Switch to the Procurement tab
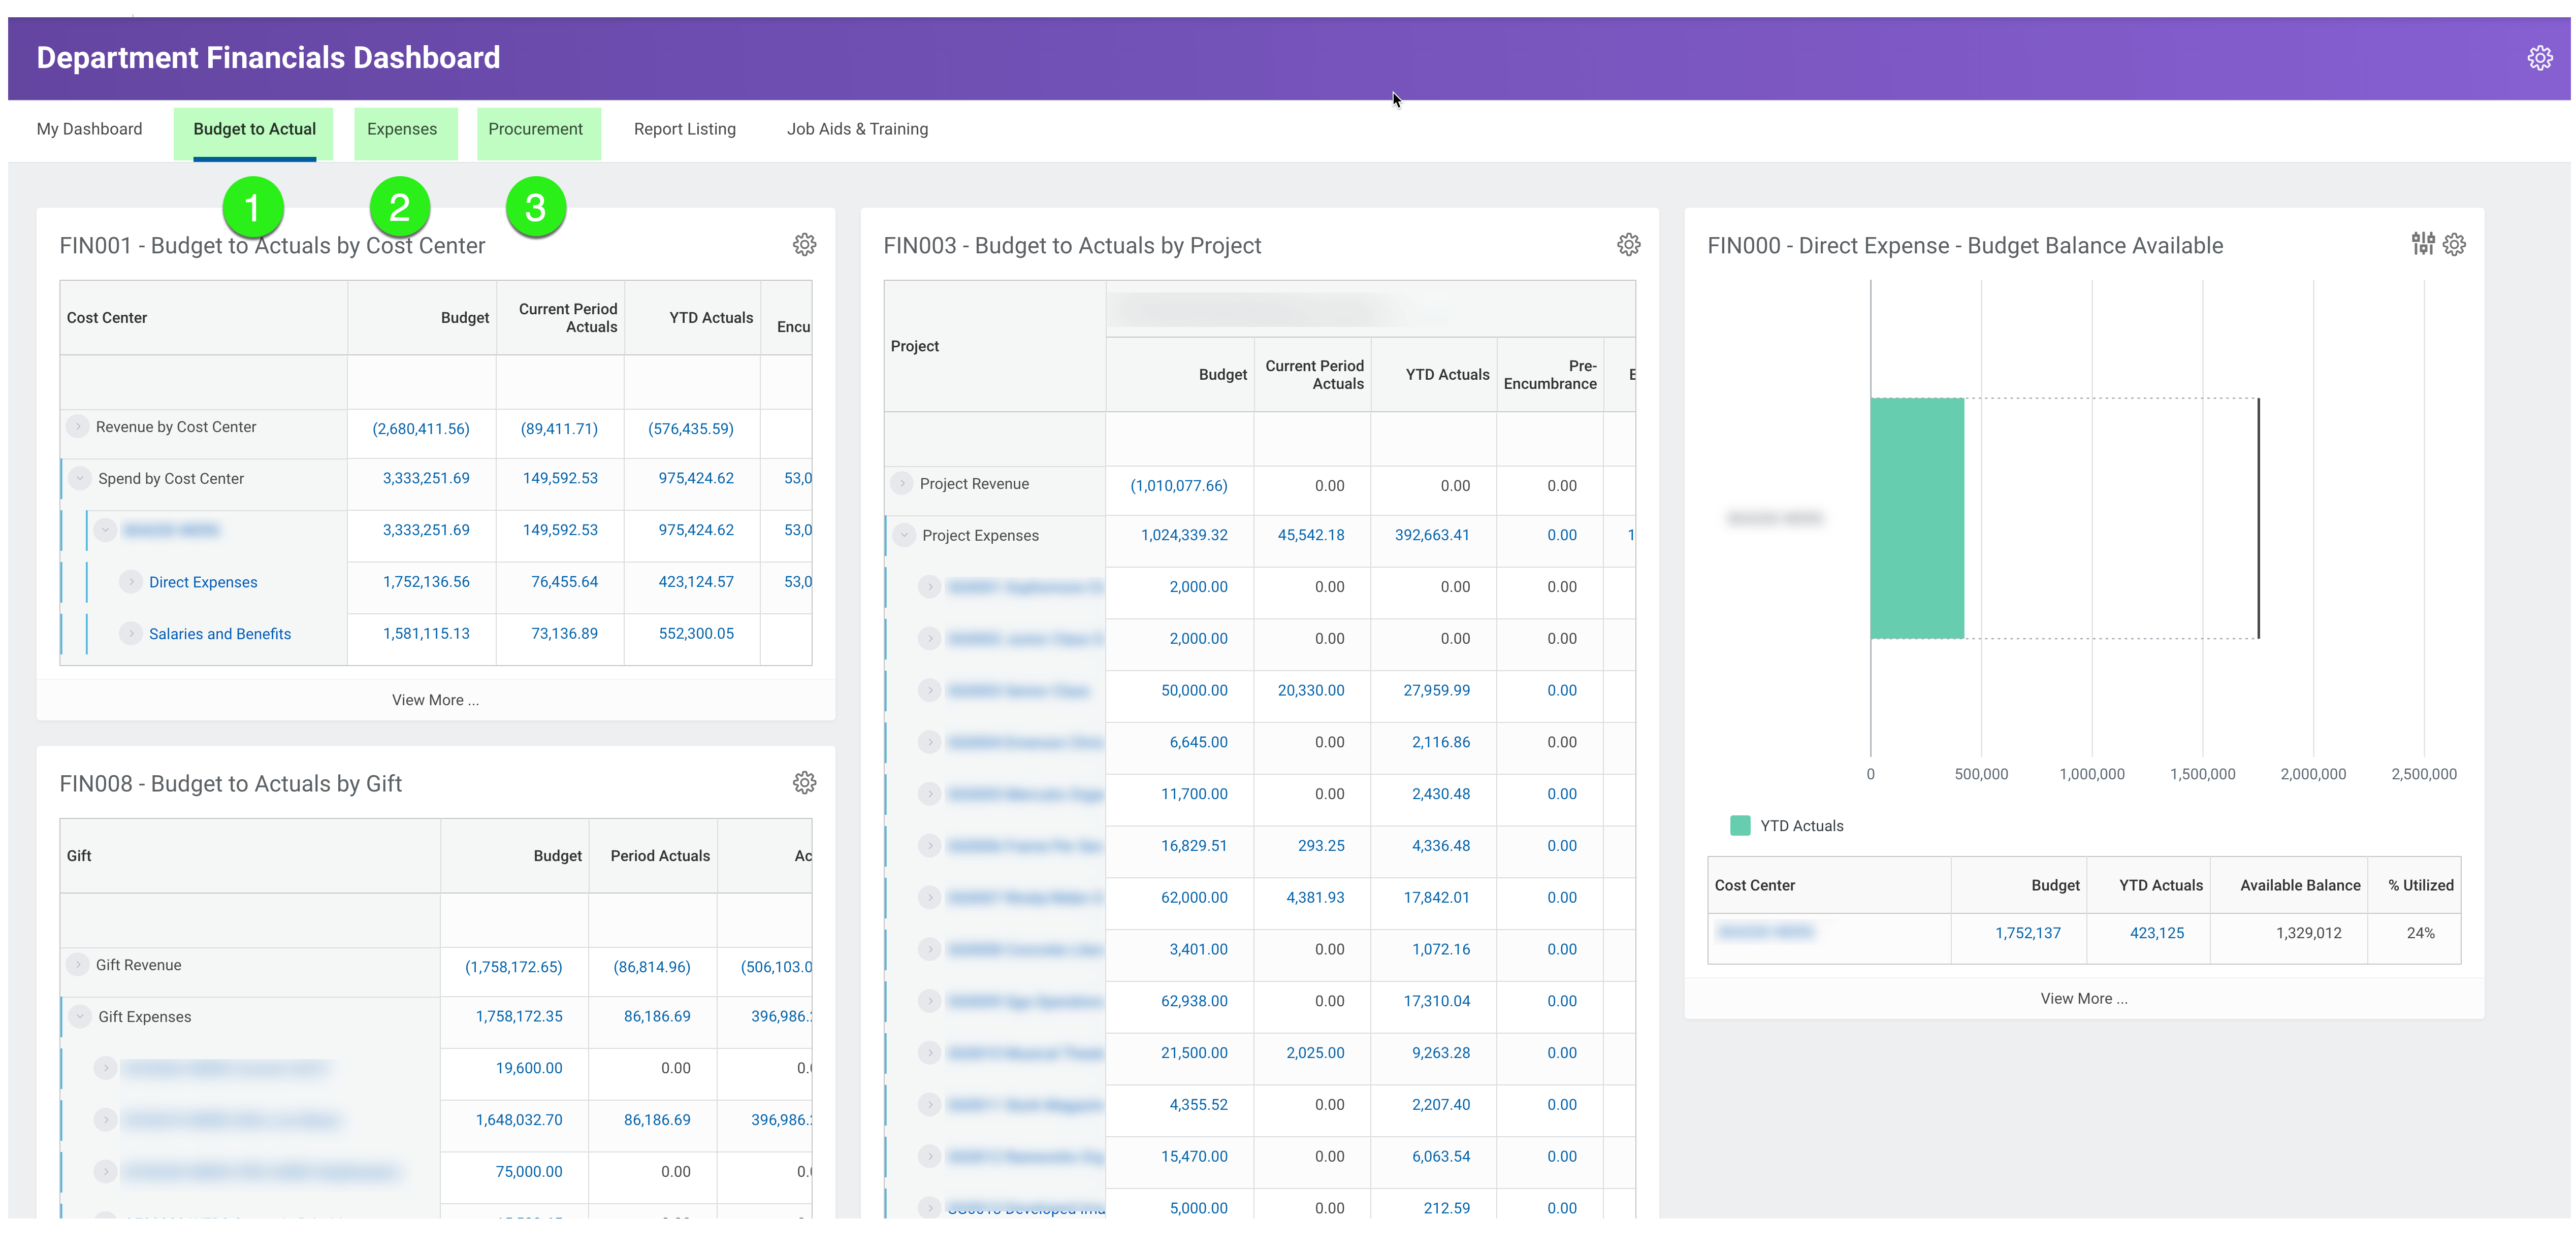The width and height of the screenshot is (2576, 1253). [x=535, y=129]
